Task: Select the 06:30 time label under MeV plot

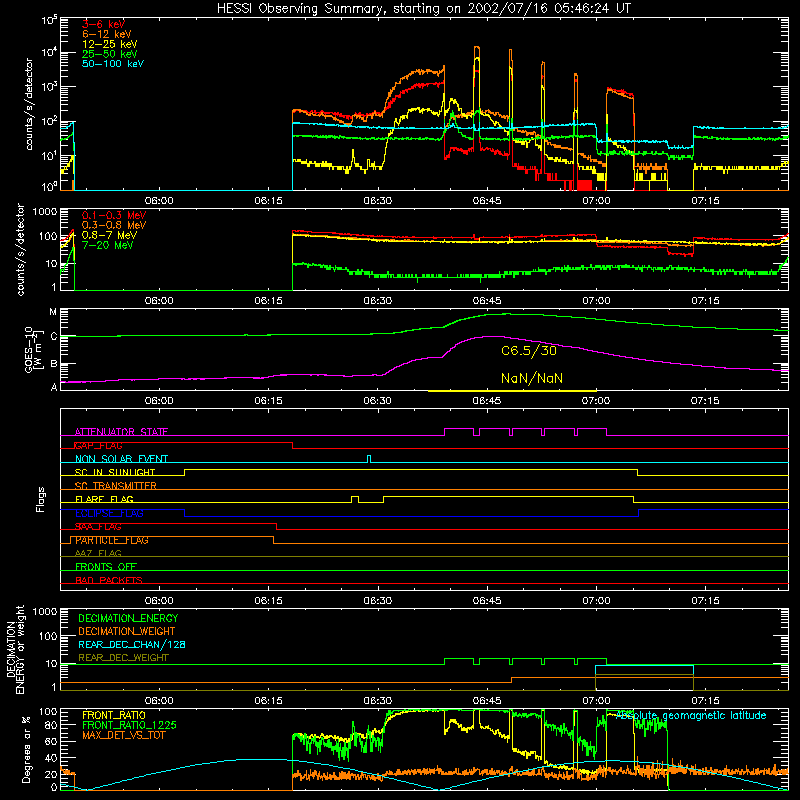Action: (x=378, y=301)
